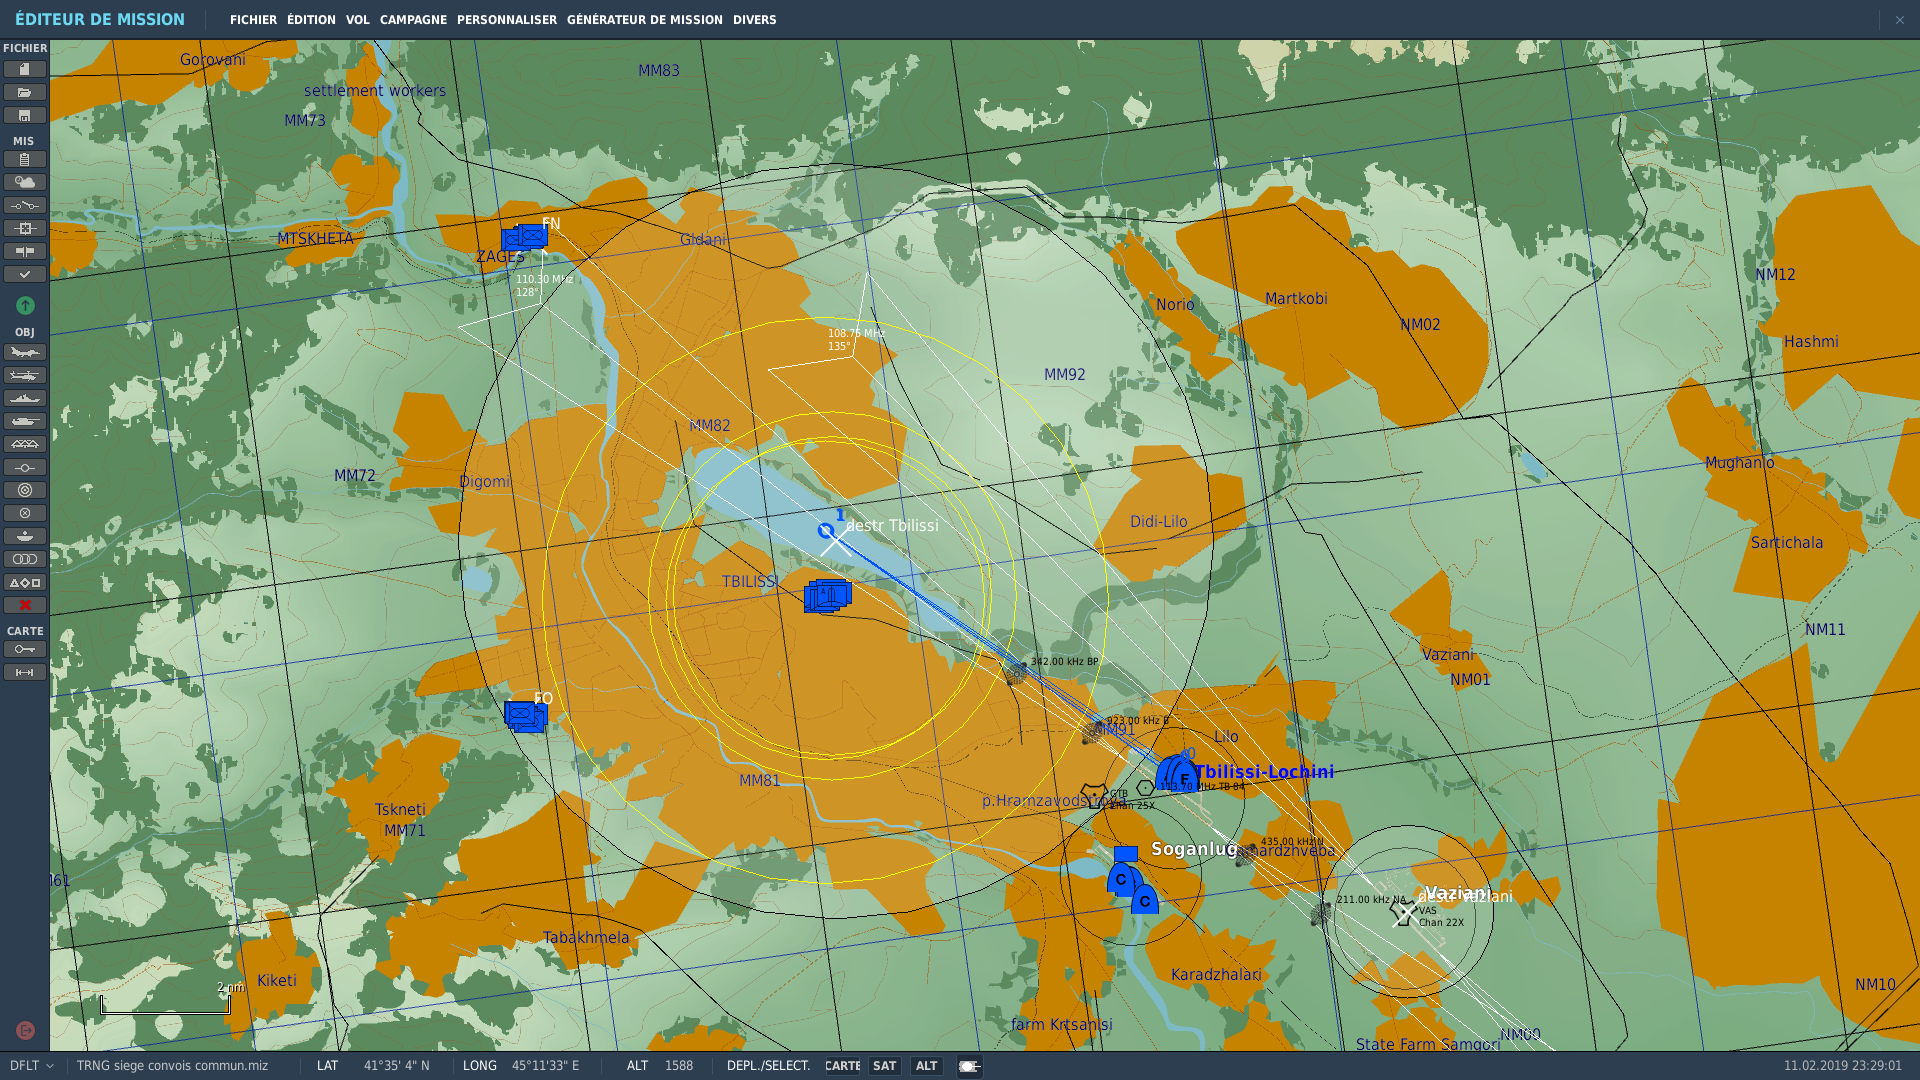Open the shapes drawing tool
This screenshot has width=1920, height=1080.
pyautogui.click(x=25, y=582)
